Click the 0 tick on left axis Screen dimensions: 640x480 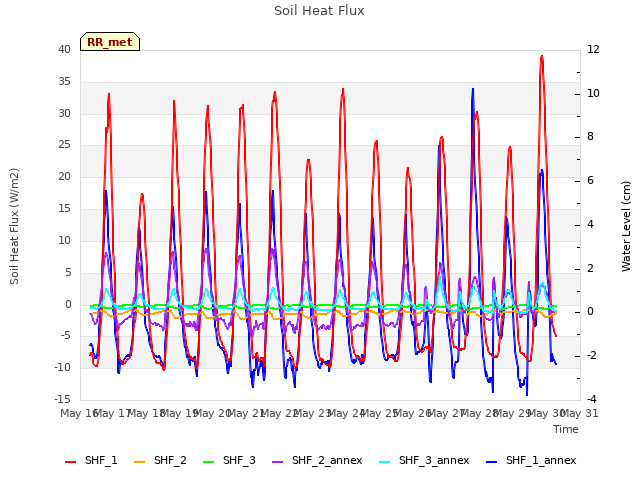coord(68,304)
